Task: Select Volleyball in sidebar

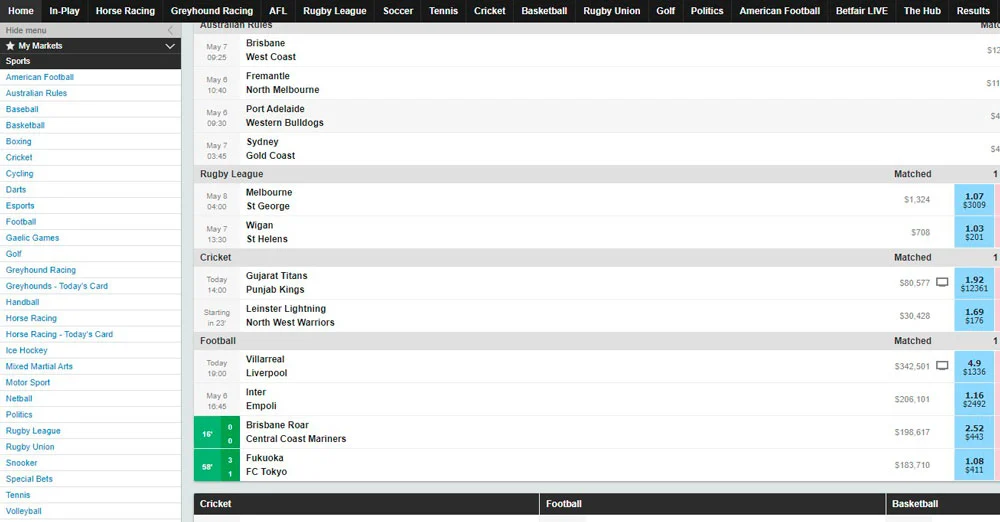Action: coord(24,511)
